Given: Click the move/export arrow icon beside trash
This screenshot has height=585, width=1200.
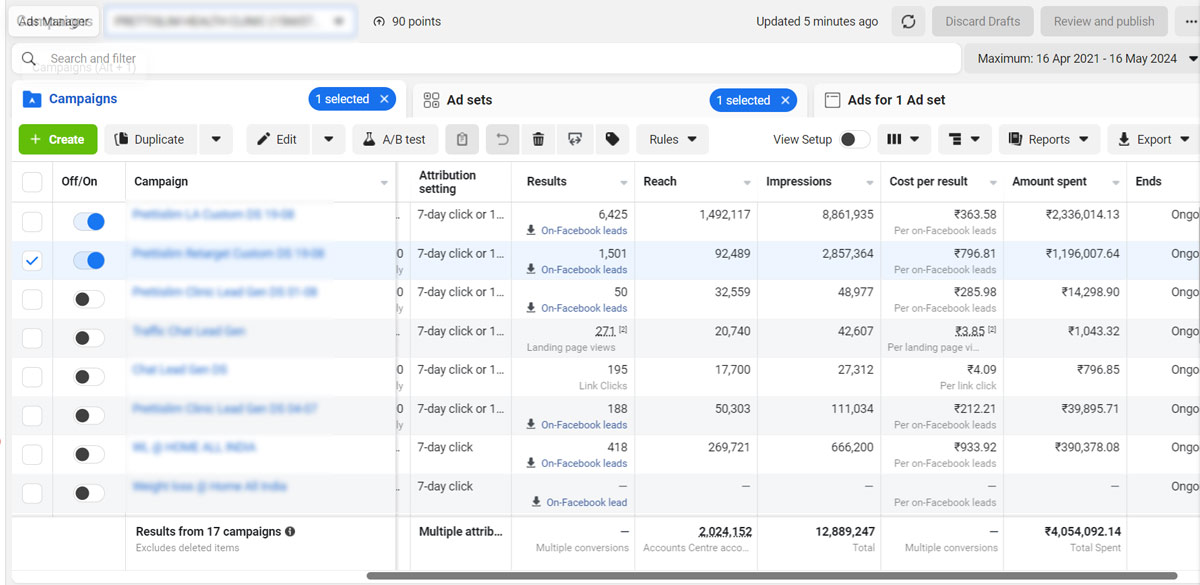Looking at the screenshot, I should coord(574,140).
